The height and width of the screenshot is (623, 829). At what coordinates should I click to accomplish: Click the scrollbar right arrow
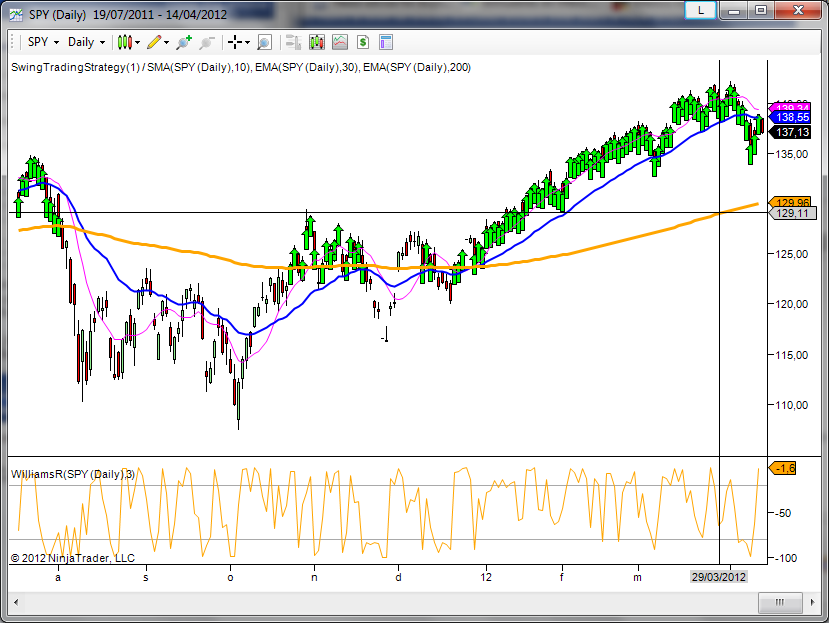tap(813, 602)
